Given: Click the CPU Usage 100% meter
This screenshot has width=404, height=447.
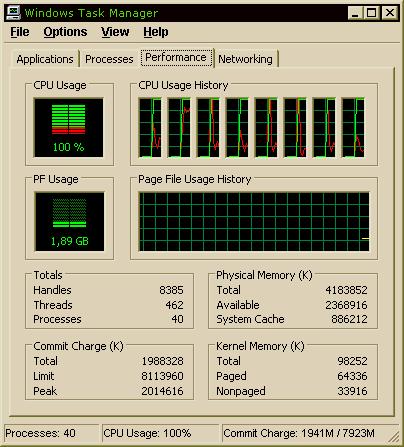Looking at the screenshot, I should point(69,127).
